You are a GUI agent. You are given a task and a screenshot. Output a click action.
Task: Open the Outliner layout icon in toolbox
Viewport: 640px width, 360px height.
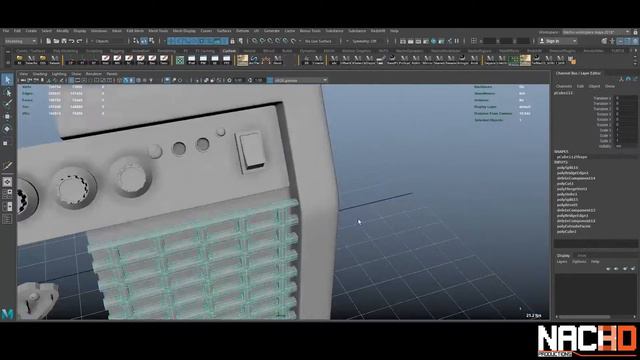(7, 219)
